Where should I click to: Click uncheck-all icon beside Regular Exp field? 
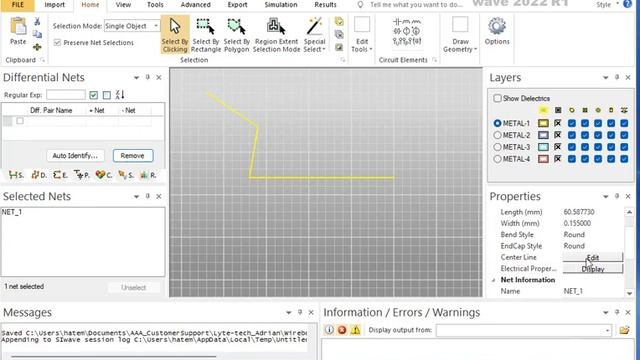(x=107, y=95)
